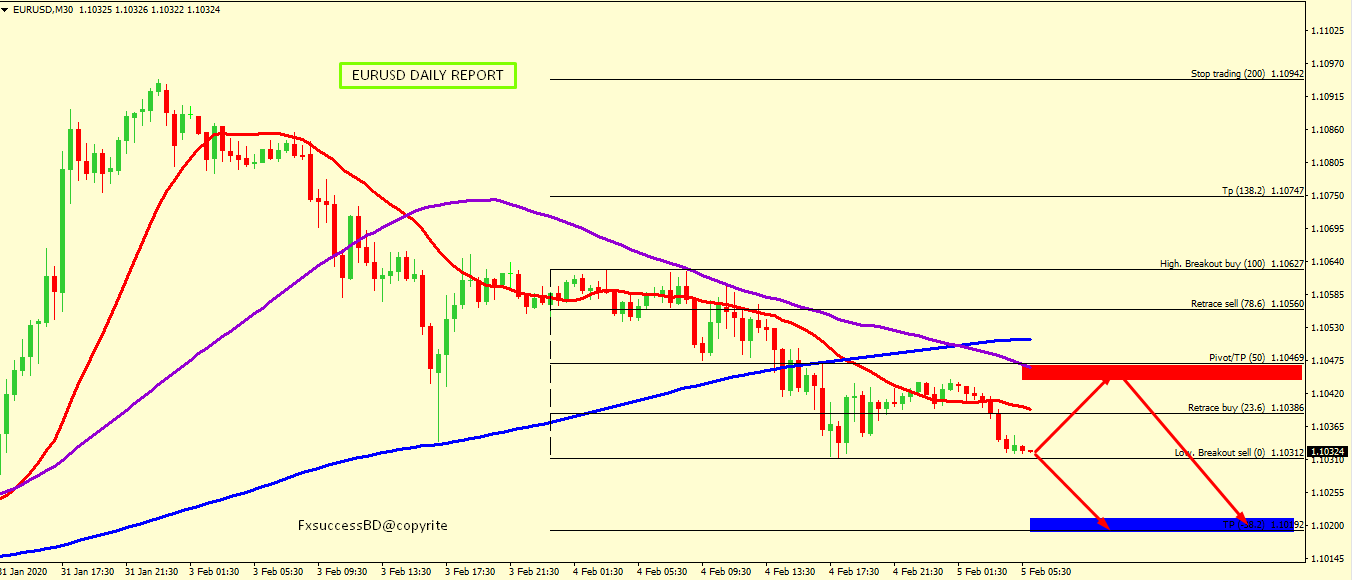Click the Tp (138.2) 1.10747 level label

1262,190
